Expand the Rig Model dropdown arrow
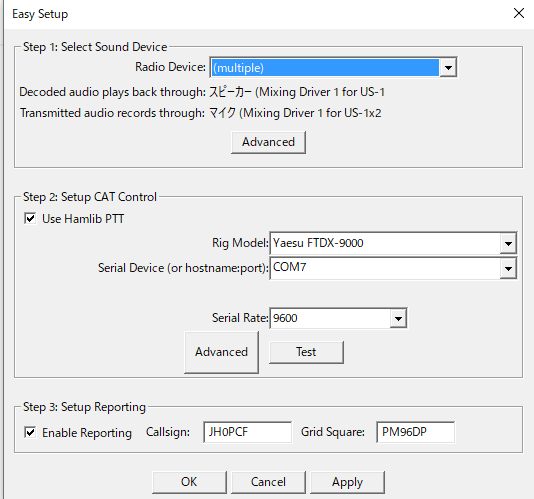 pos(508,243)
